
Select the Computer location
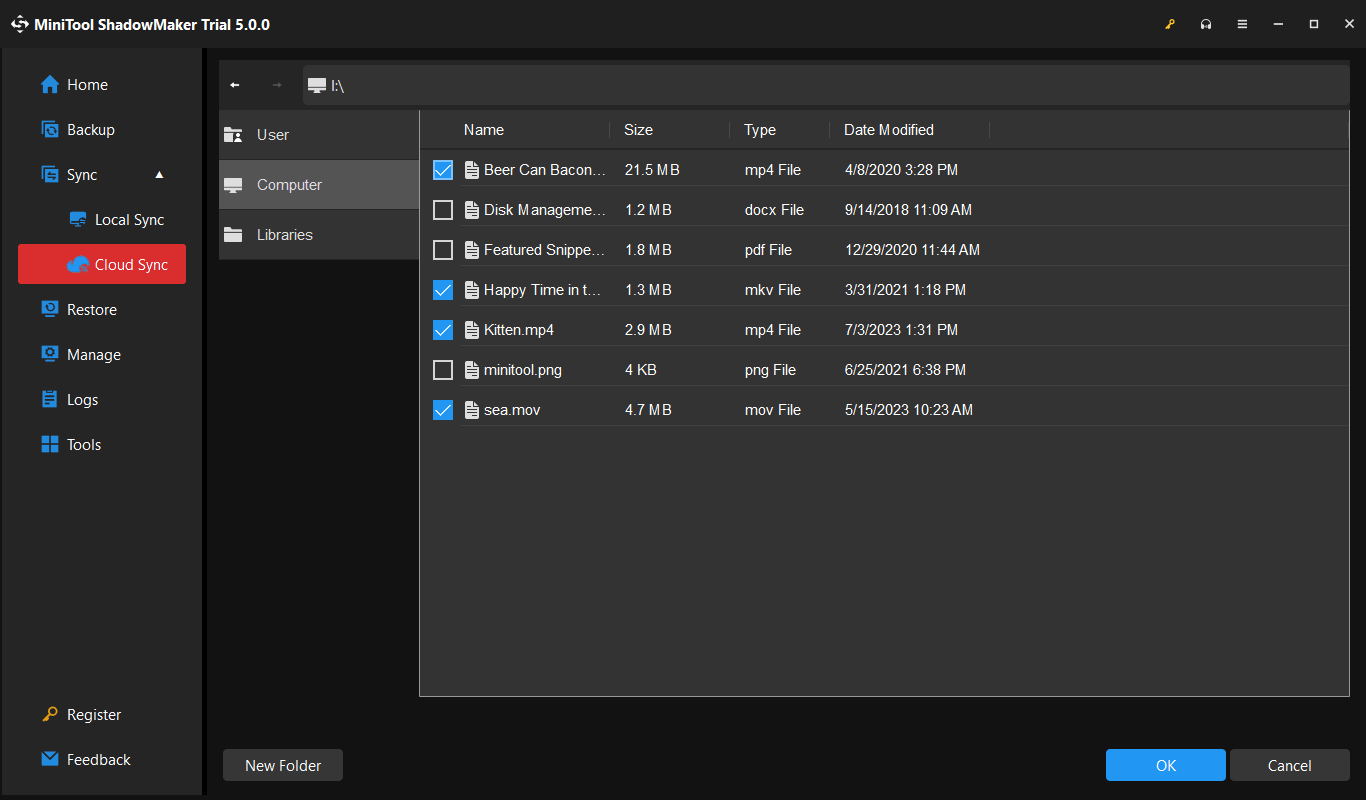click(319, 185)
